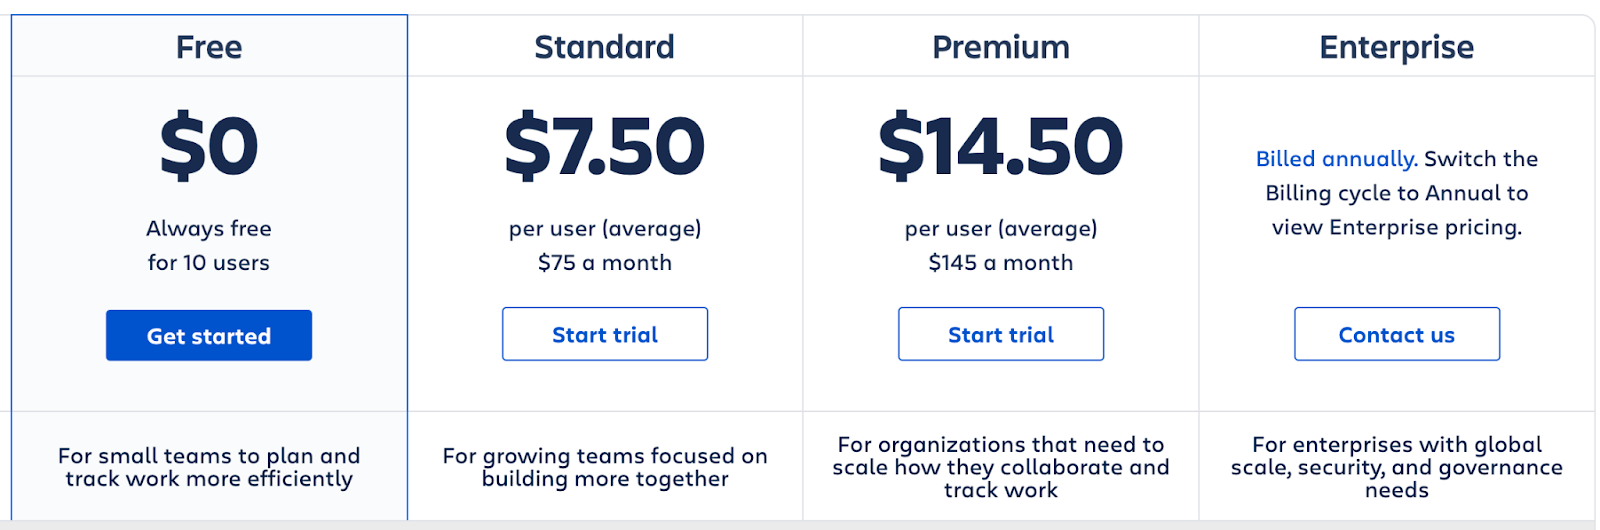Click the $75 a month text
Image resolution: width=1600 pixels, height=530 pixels.
pyautogui.click(x=605, y=263)
